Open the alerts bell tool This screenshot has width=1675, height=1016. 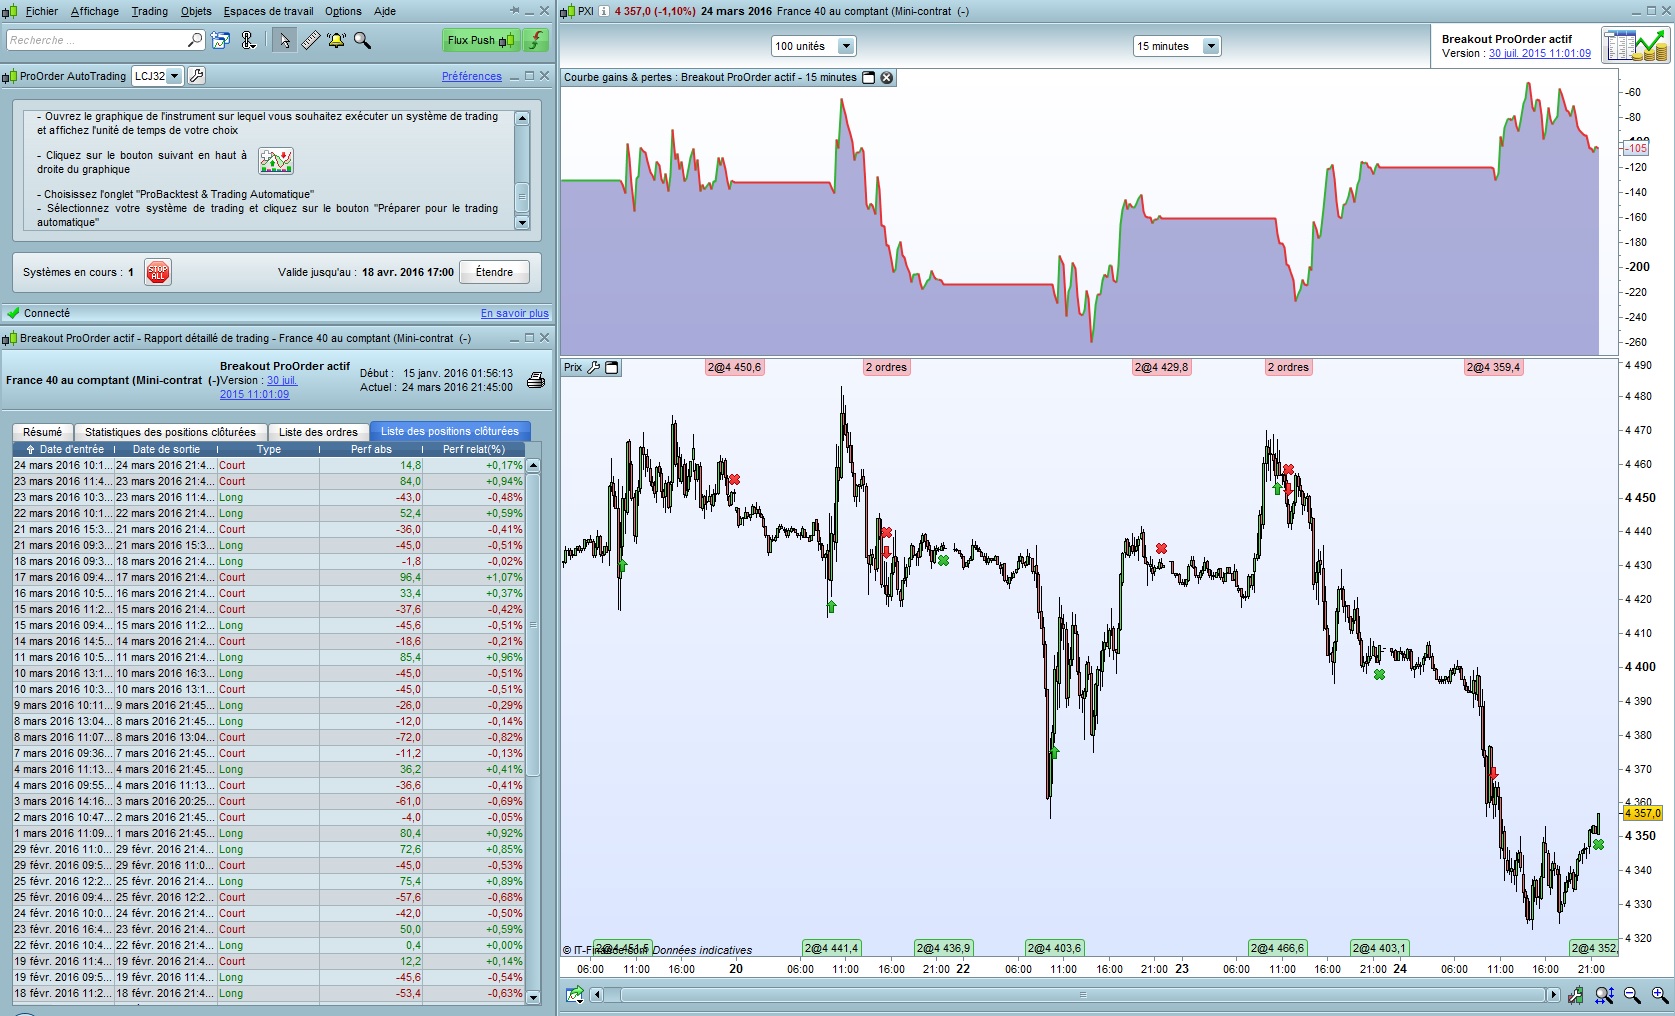336,41
